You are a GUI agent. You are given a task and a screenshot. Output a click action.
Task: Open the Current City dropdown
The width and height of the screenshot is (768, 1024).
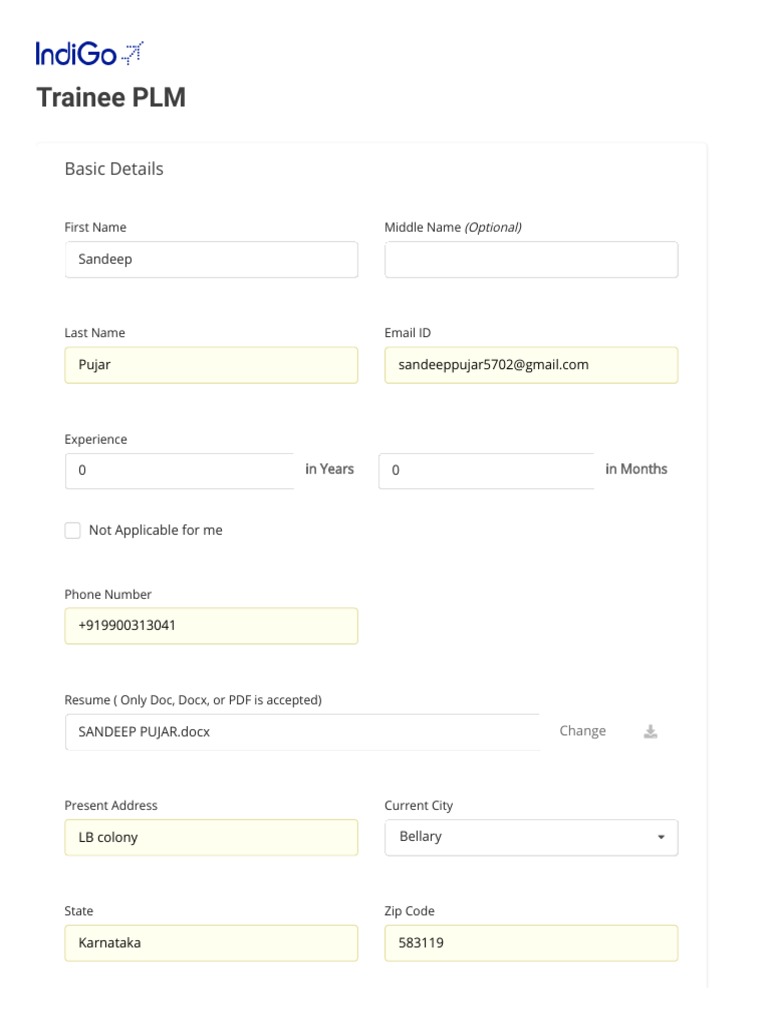point(530,837)
